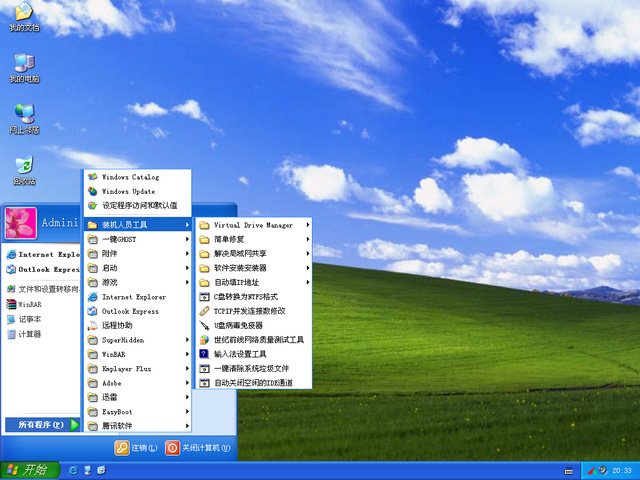Screen dimensions: 640x480
Task: Expand the 一键GHOST submenu arrow
Action: click(x=187, y=239)
